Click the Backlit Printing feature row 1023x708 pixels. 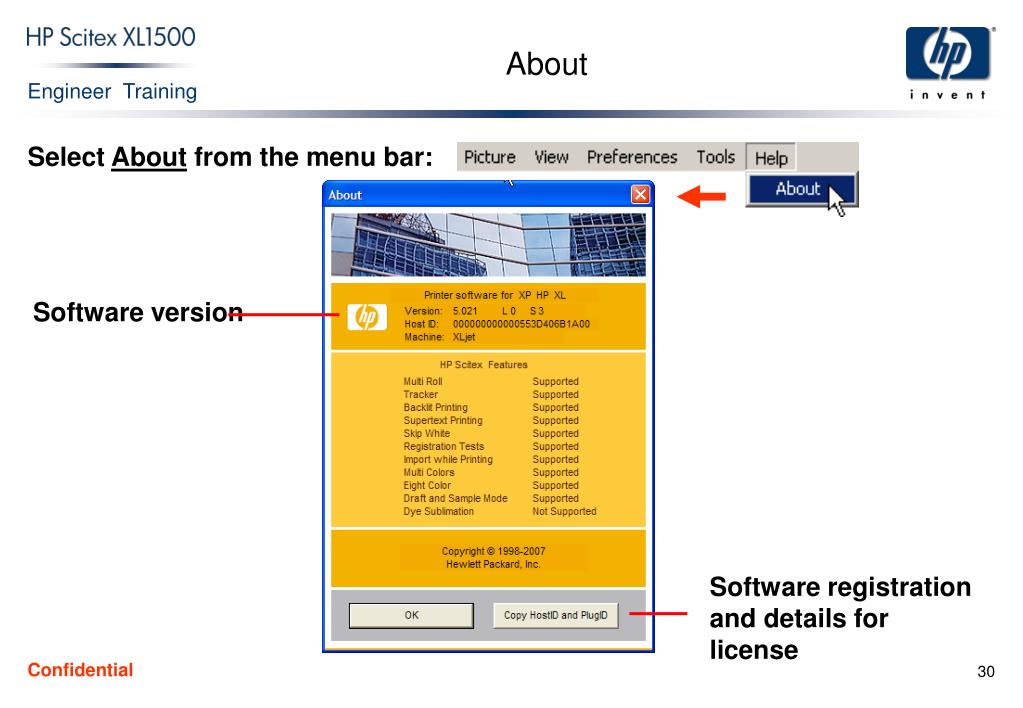(x=491, y=408)
